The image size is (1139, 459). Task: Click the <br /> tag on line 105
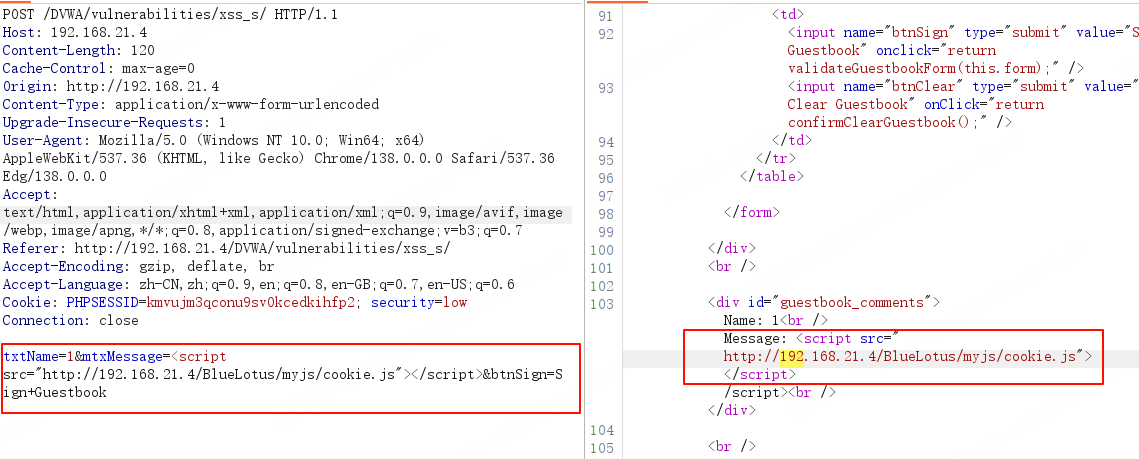pyautogui.click(x=731, y=447)
